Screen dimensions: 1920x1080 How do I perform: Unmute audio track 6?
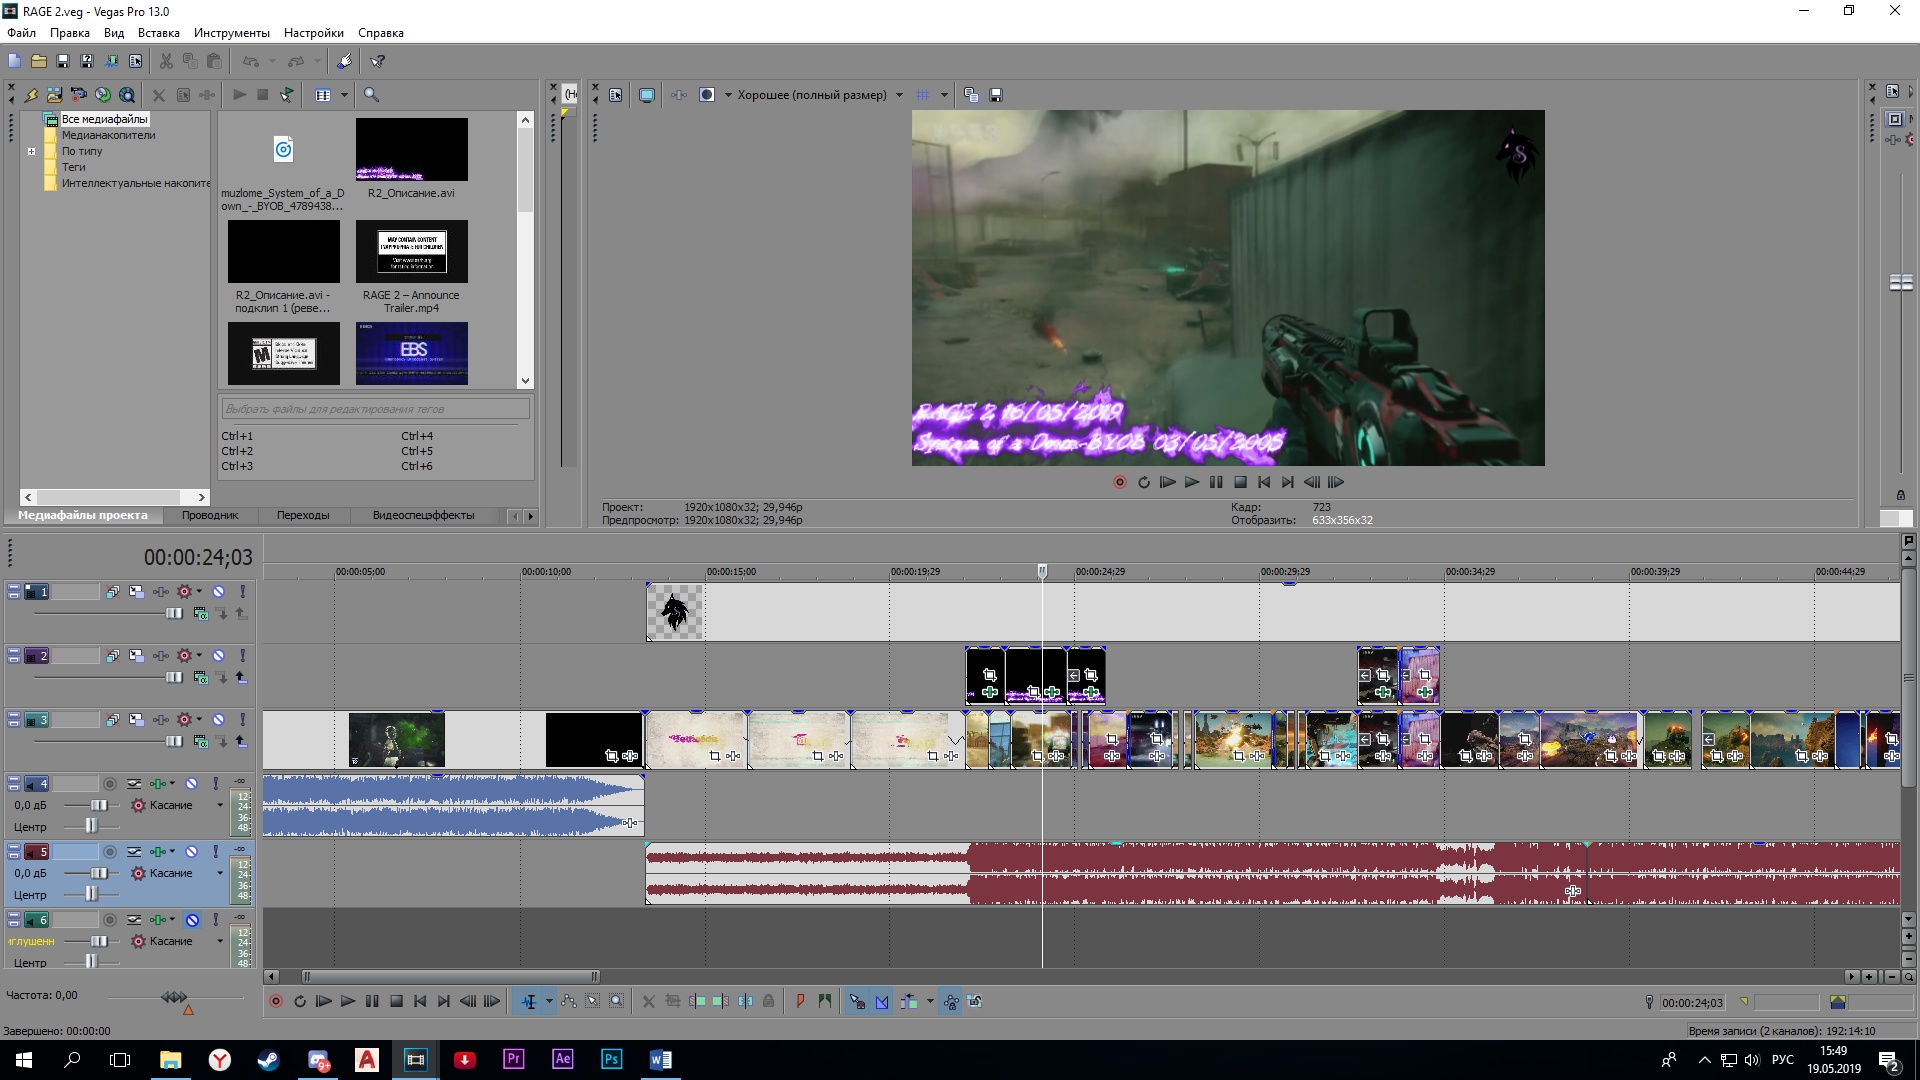[192, 920]
